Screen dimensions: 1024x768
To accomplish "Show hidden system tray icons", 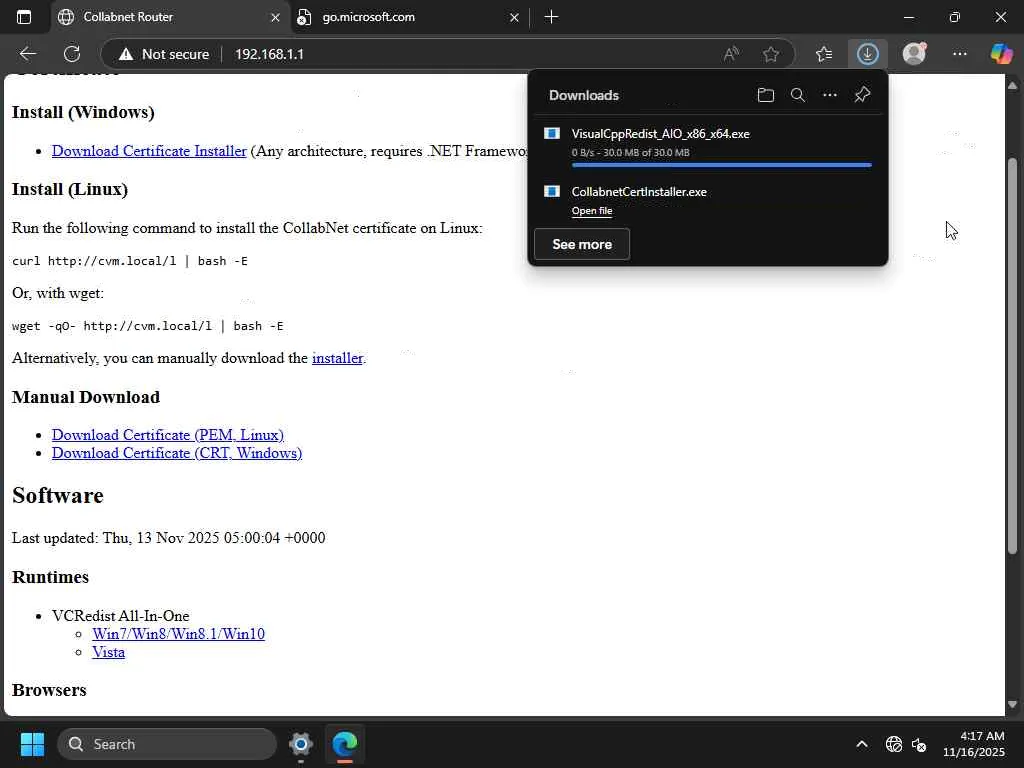I will coord(862,744).
